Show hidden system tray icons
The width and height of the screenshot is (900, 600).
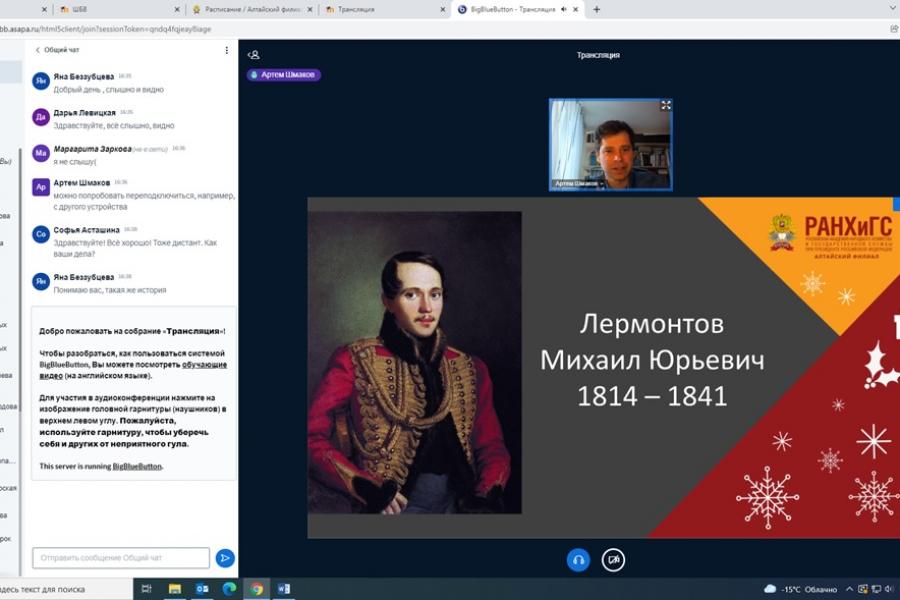[849, 589]
